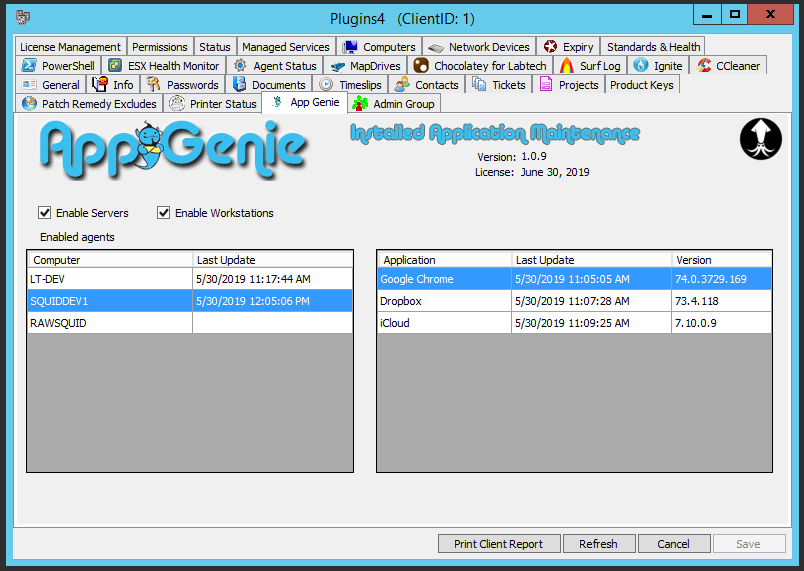Click the Timeslips clock icon
This screenshot has width=804, height=571.
[x=326, y=85]
